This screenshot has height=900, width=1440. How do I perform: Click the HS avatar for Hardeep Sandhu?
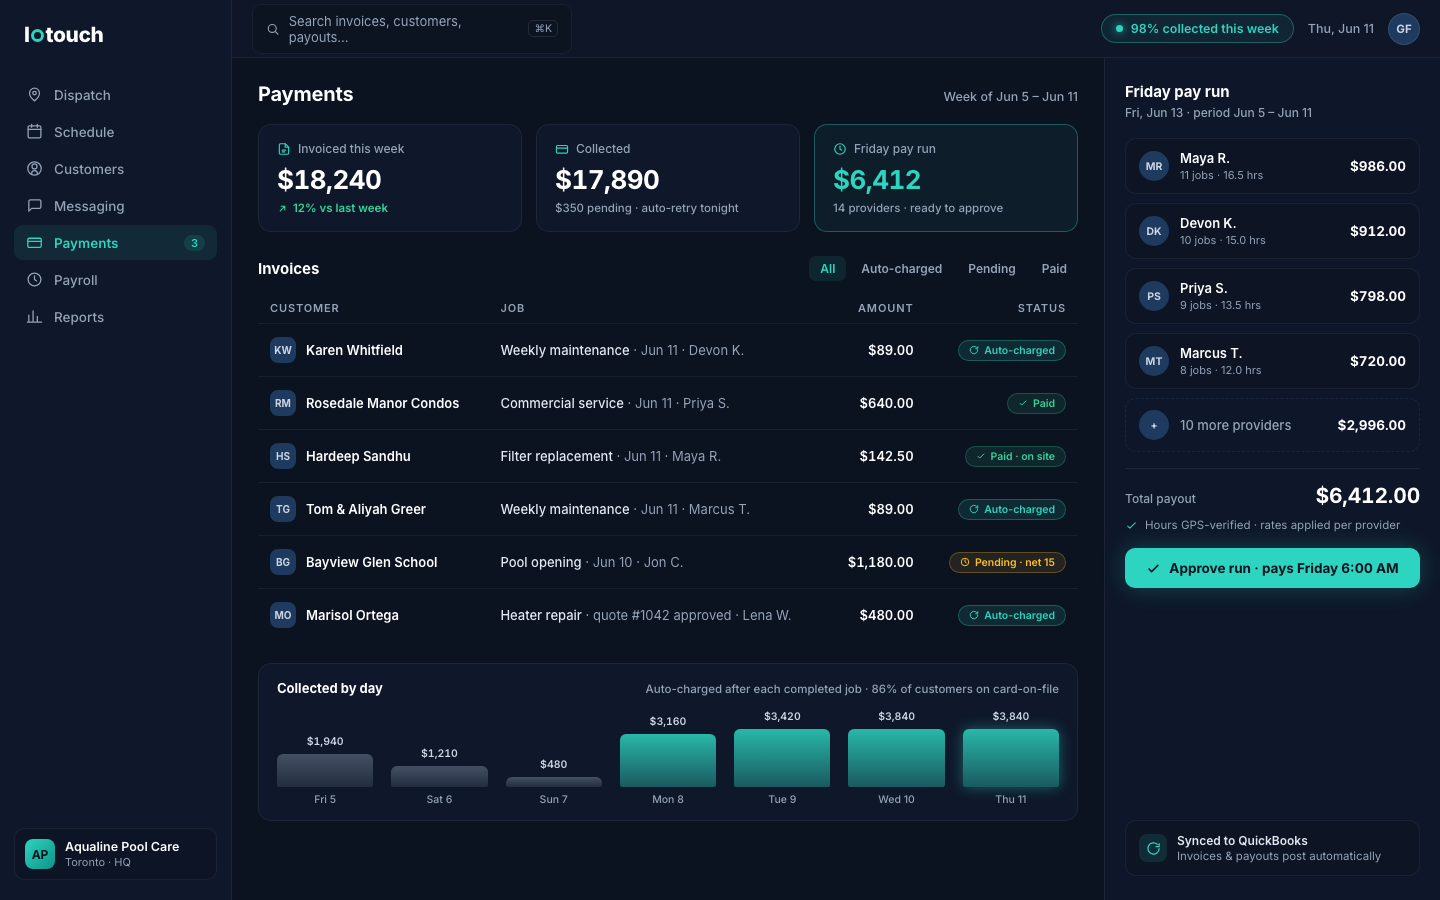pyautogui.click(x=283, y=456)
